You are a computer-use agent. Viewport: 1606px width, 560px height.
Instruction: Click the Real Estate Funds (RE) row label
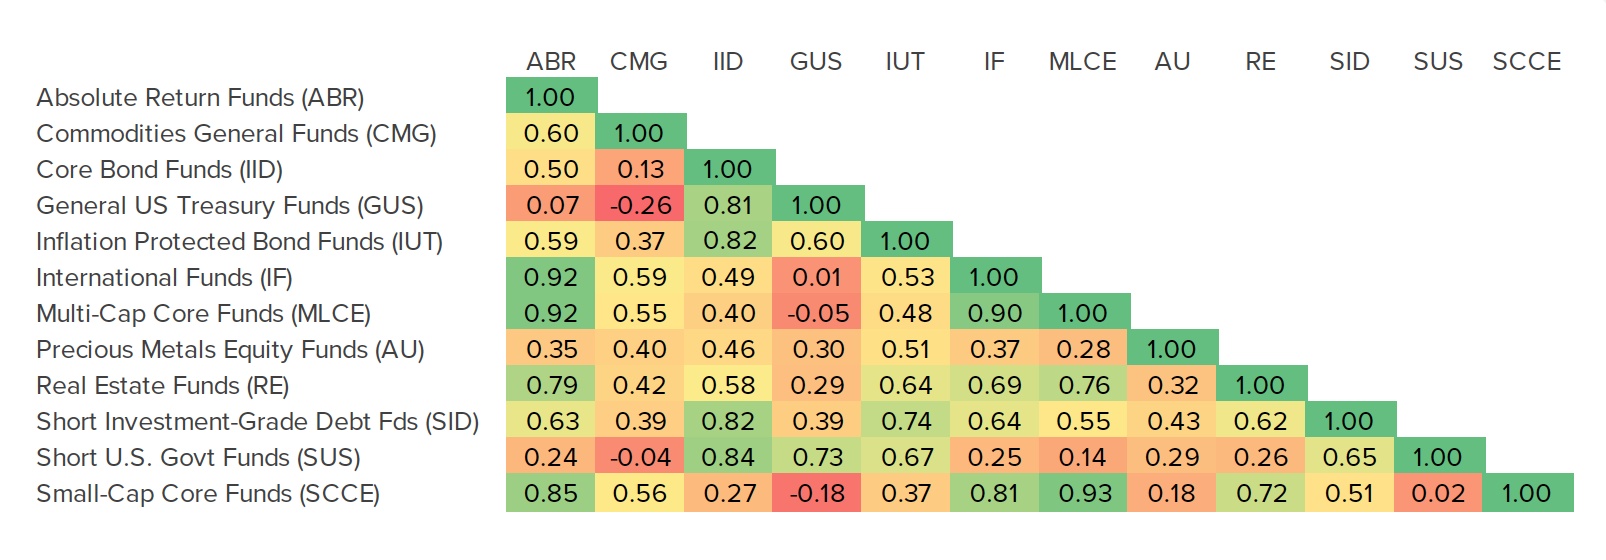[x=162, y=386]
